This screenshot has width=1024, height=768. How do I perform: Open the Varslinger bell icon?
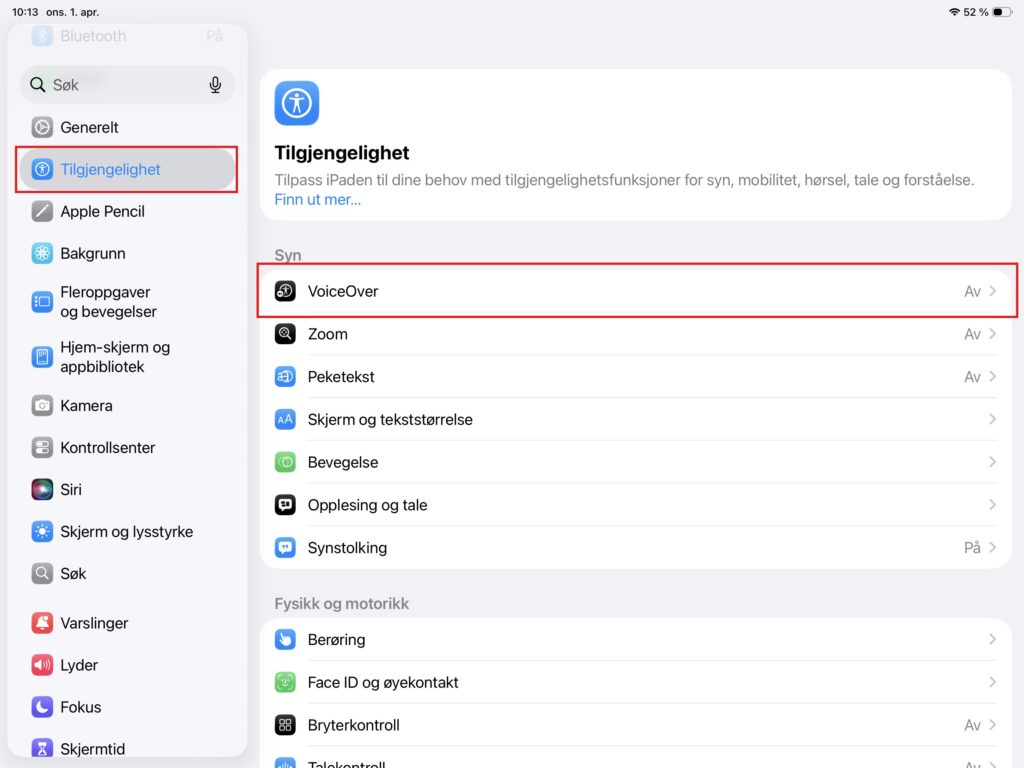pyautogui.click(x=42, y=623)
